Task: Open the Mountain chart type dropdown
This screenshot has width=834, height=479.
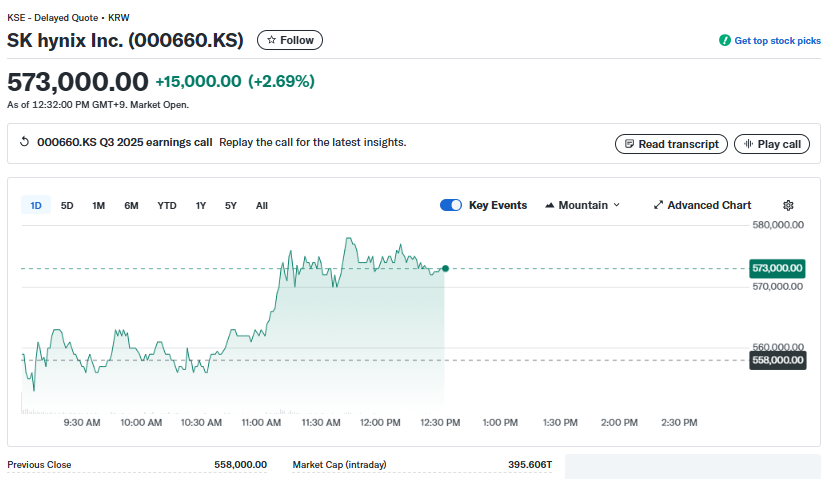Action: [x=582, y=205]
